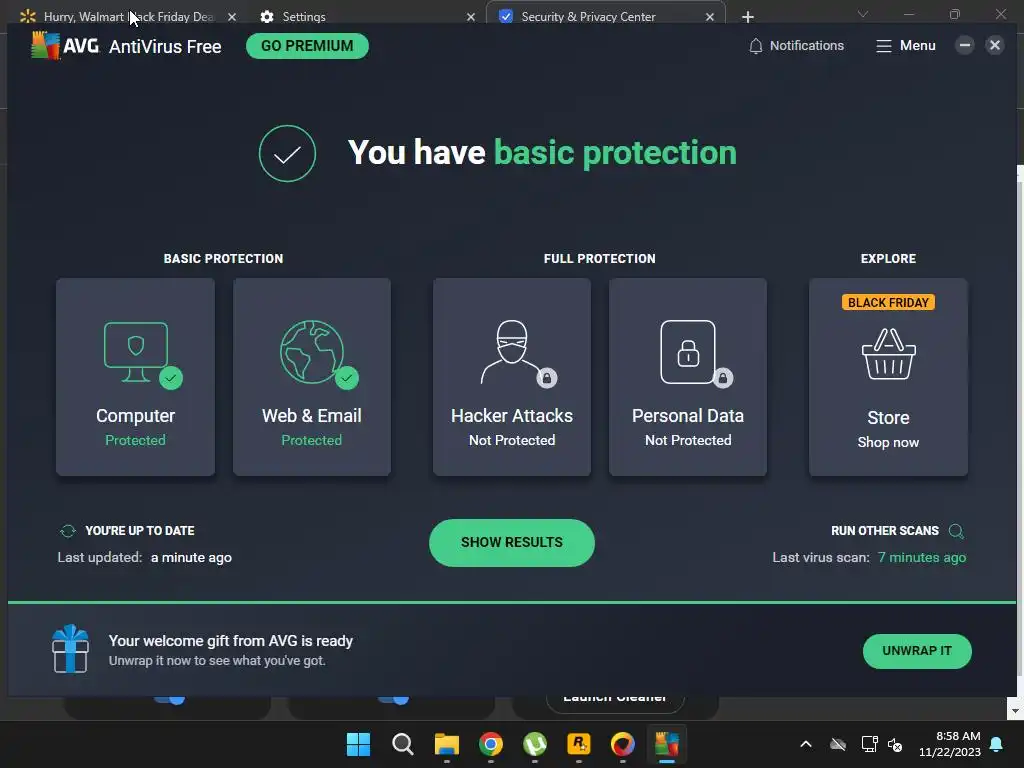
Task: Click the UNWRAP IT button
Action: [917, 651]
